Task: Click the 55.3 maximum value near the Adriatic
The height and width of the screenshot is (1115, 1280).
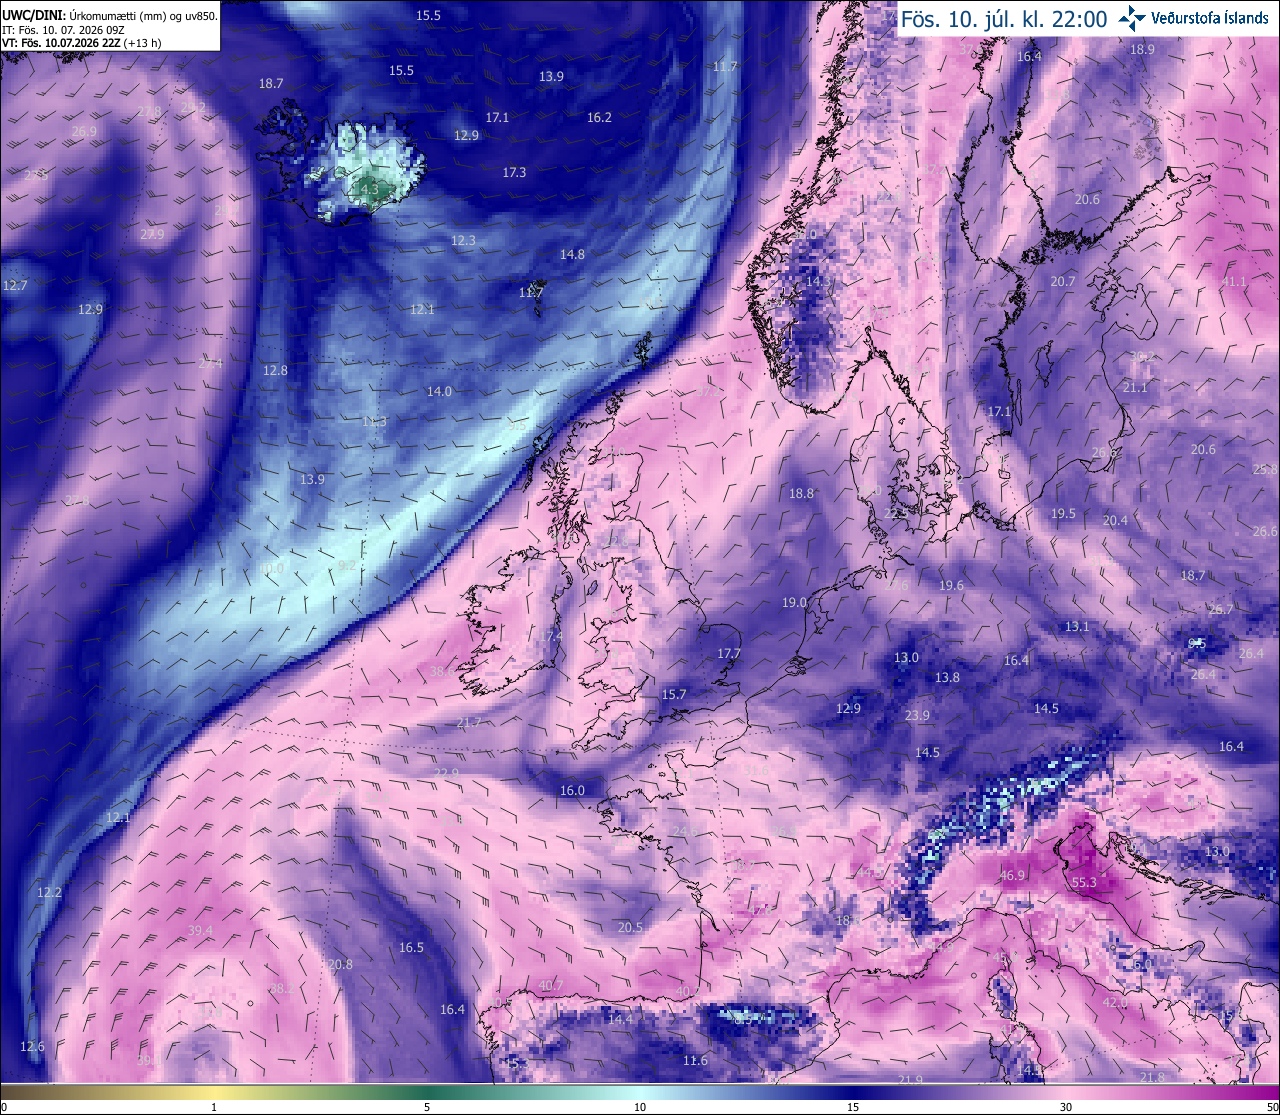Action: (x=1084, y=882)
